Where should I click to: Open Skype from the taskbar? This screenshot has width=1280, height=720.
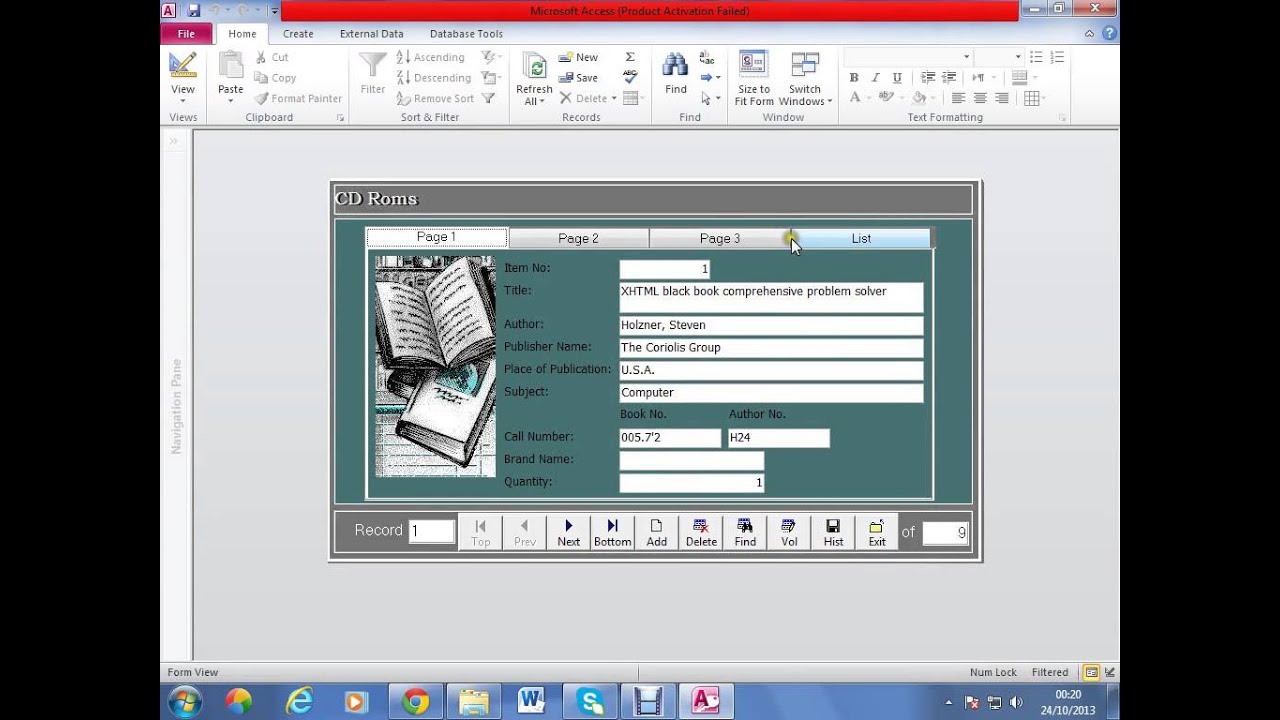pos(589,702)
